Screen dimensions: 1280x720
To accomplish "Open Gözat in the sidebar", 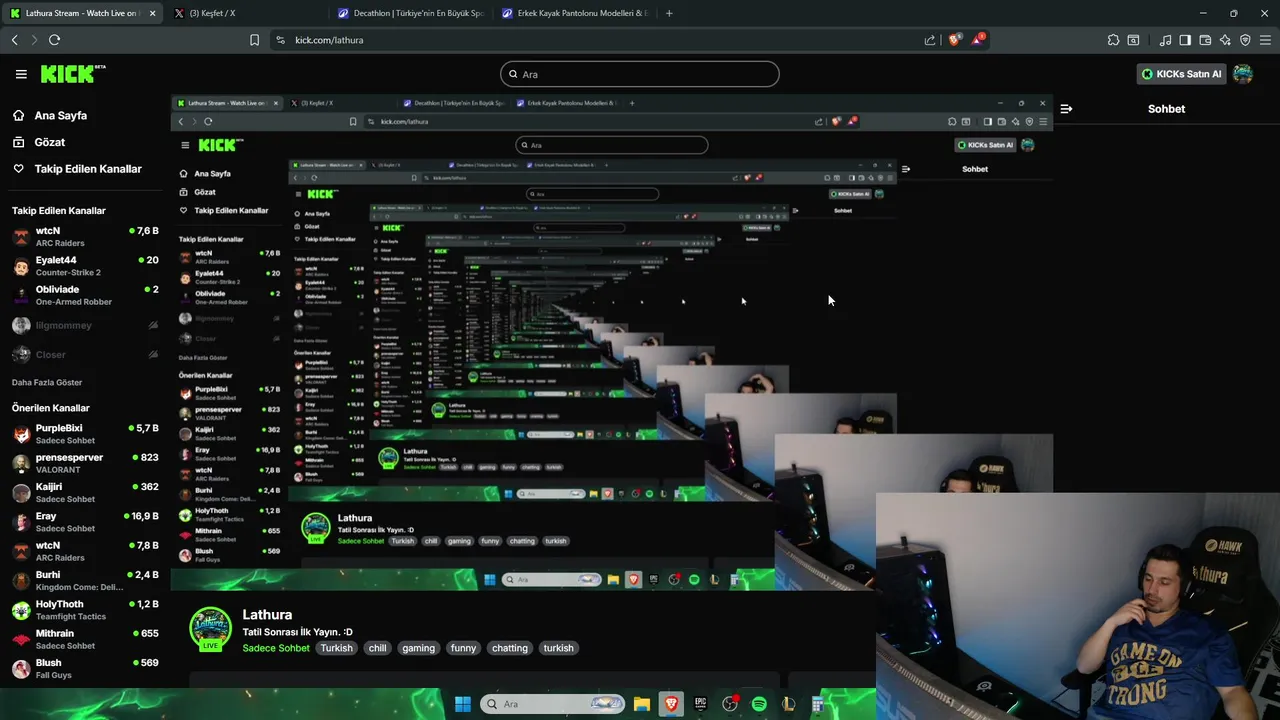I will point(50,142).
